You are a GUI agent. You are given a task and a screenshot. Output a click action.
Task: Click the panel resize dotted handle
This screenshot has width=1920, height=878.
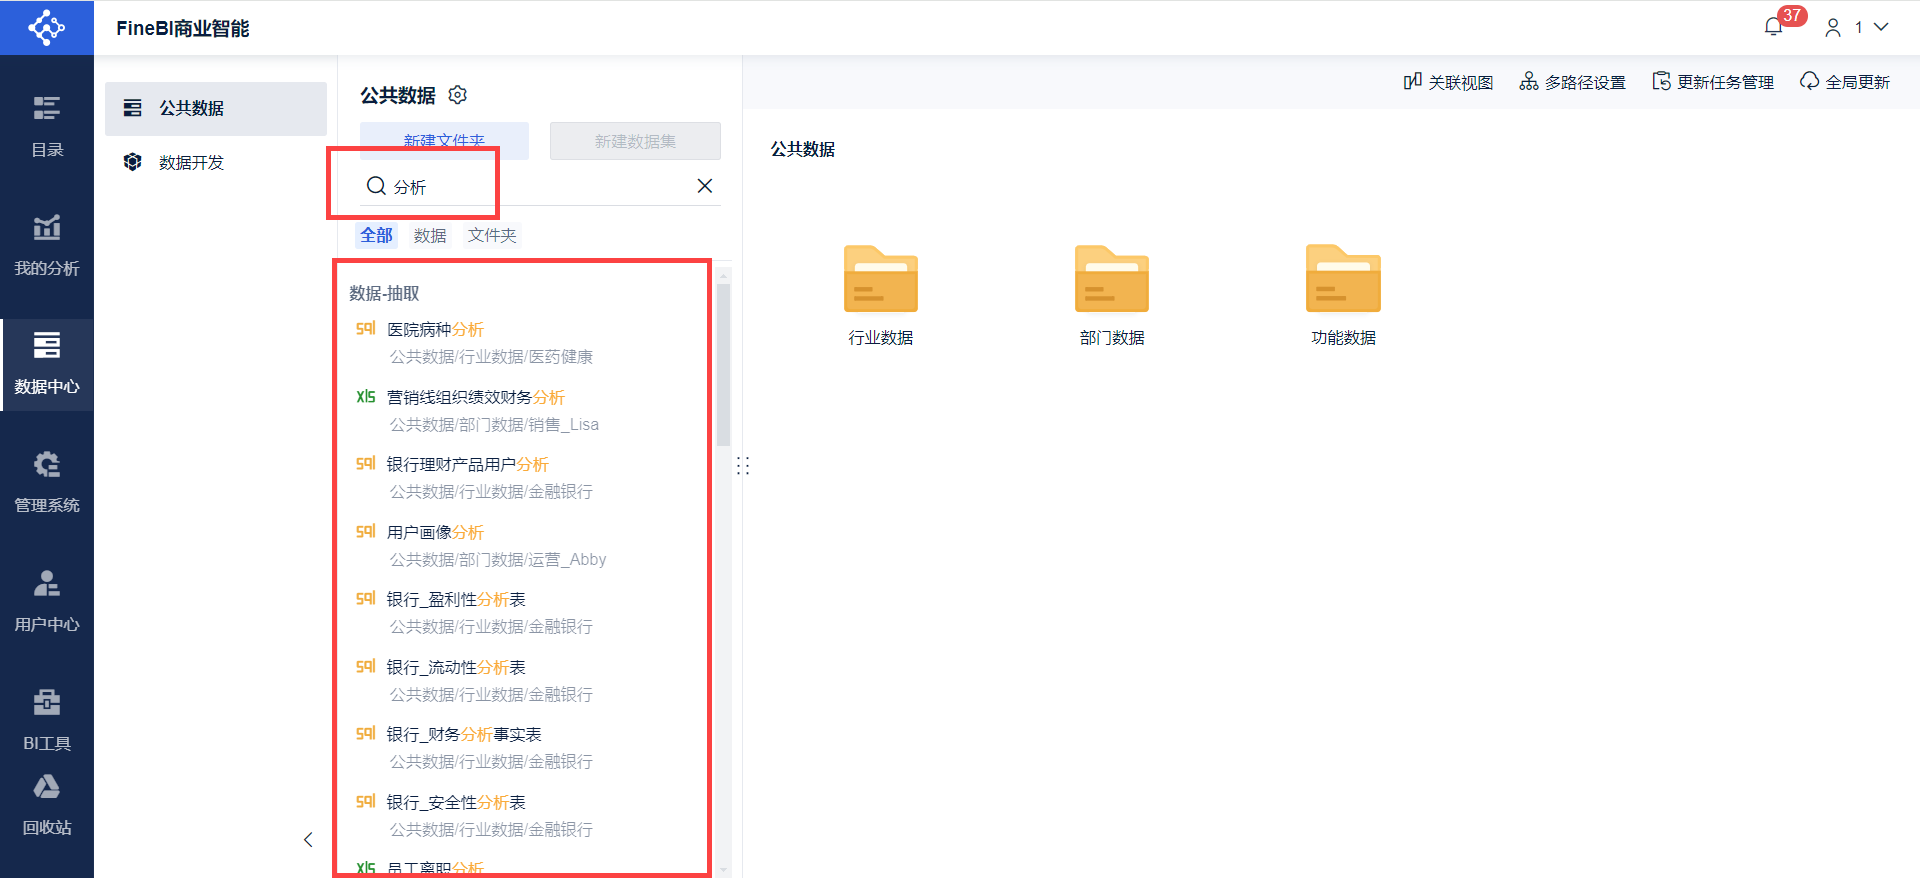[743, 466]
